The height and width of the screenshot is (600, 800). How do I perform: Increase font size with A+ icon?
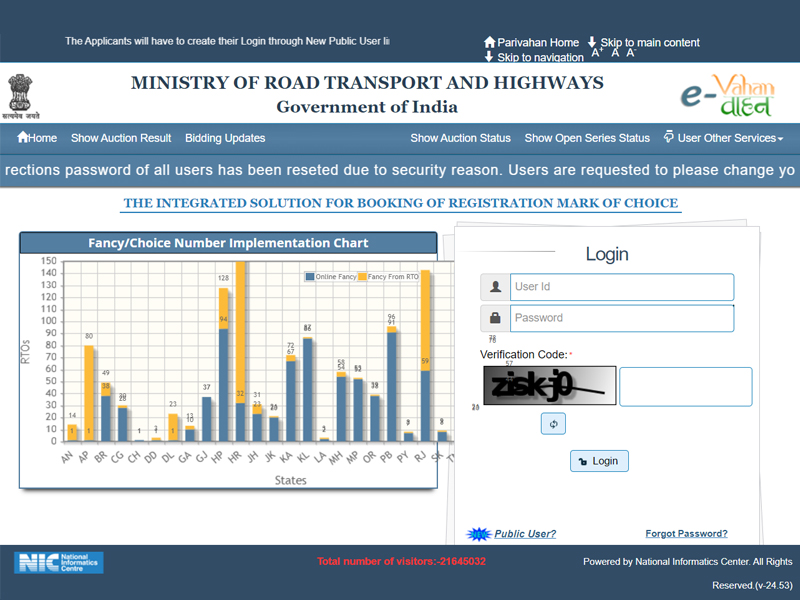(597, 53)
